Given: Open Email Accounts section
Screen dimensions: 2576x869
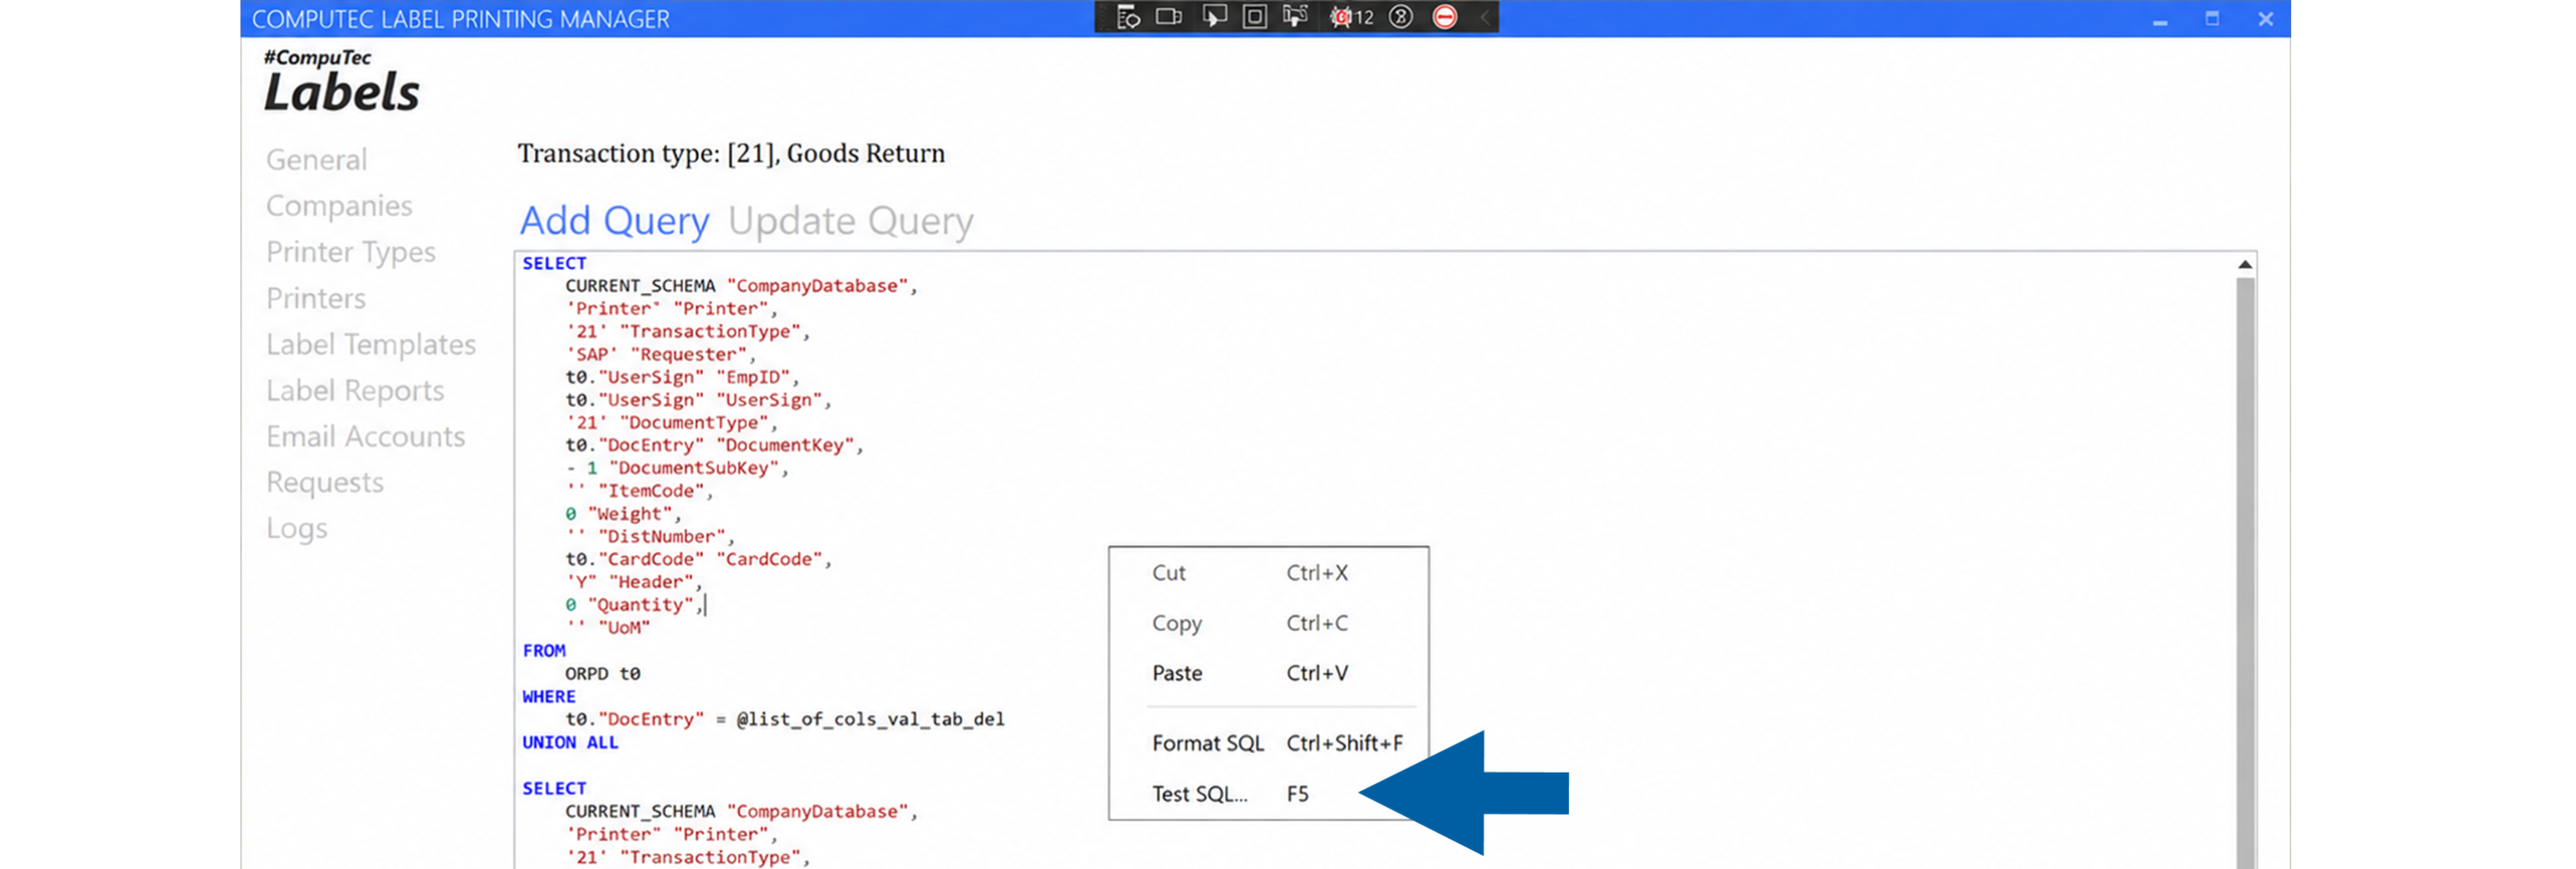Looking at the screenshot, I should (x=365, y=436).
